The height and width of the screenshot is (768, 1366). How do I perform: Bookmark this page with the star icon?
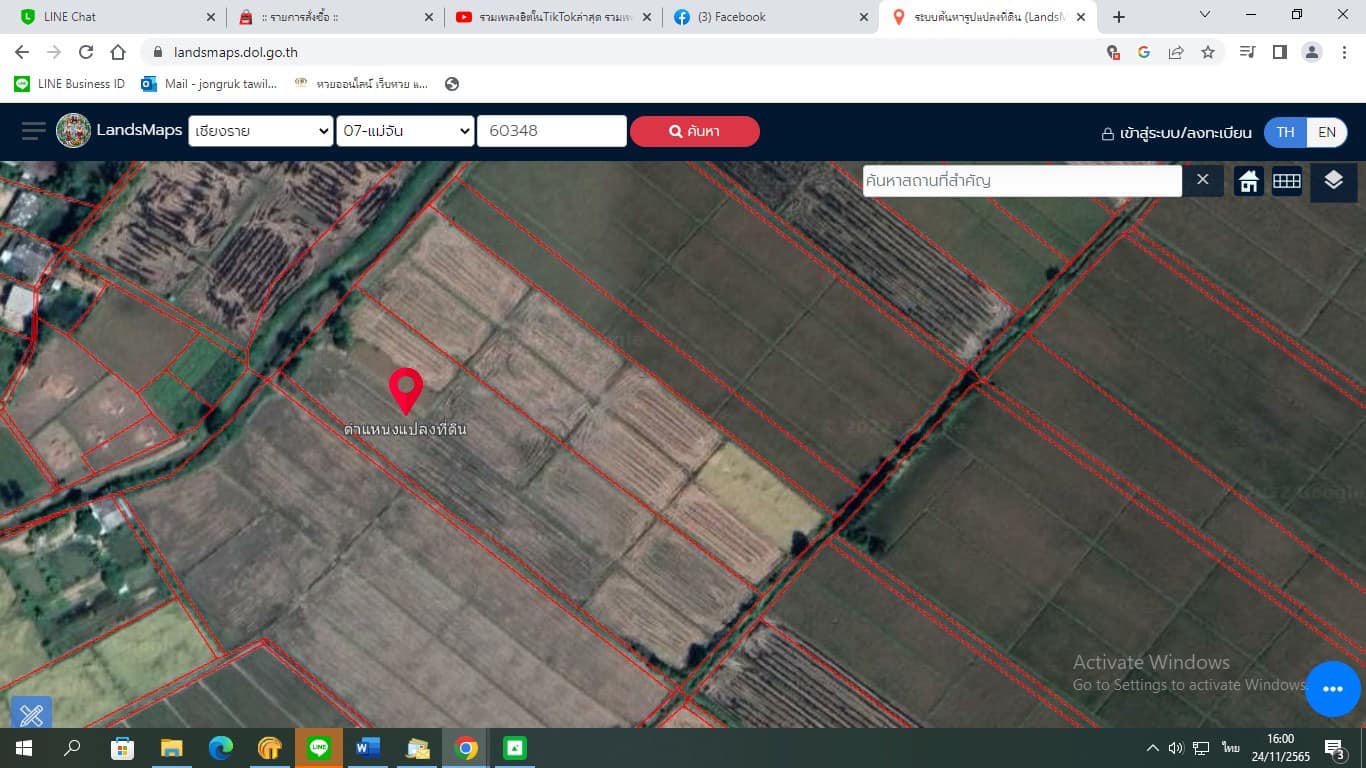tap(1208, 52)
